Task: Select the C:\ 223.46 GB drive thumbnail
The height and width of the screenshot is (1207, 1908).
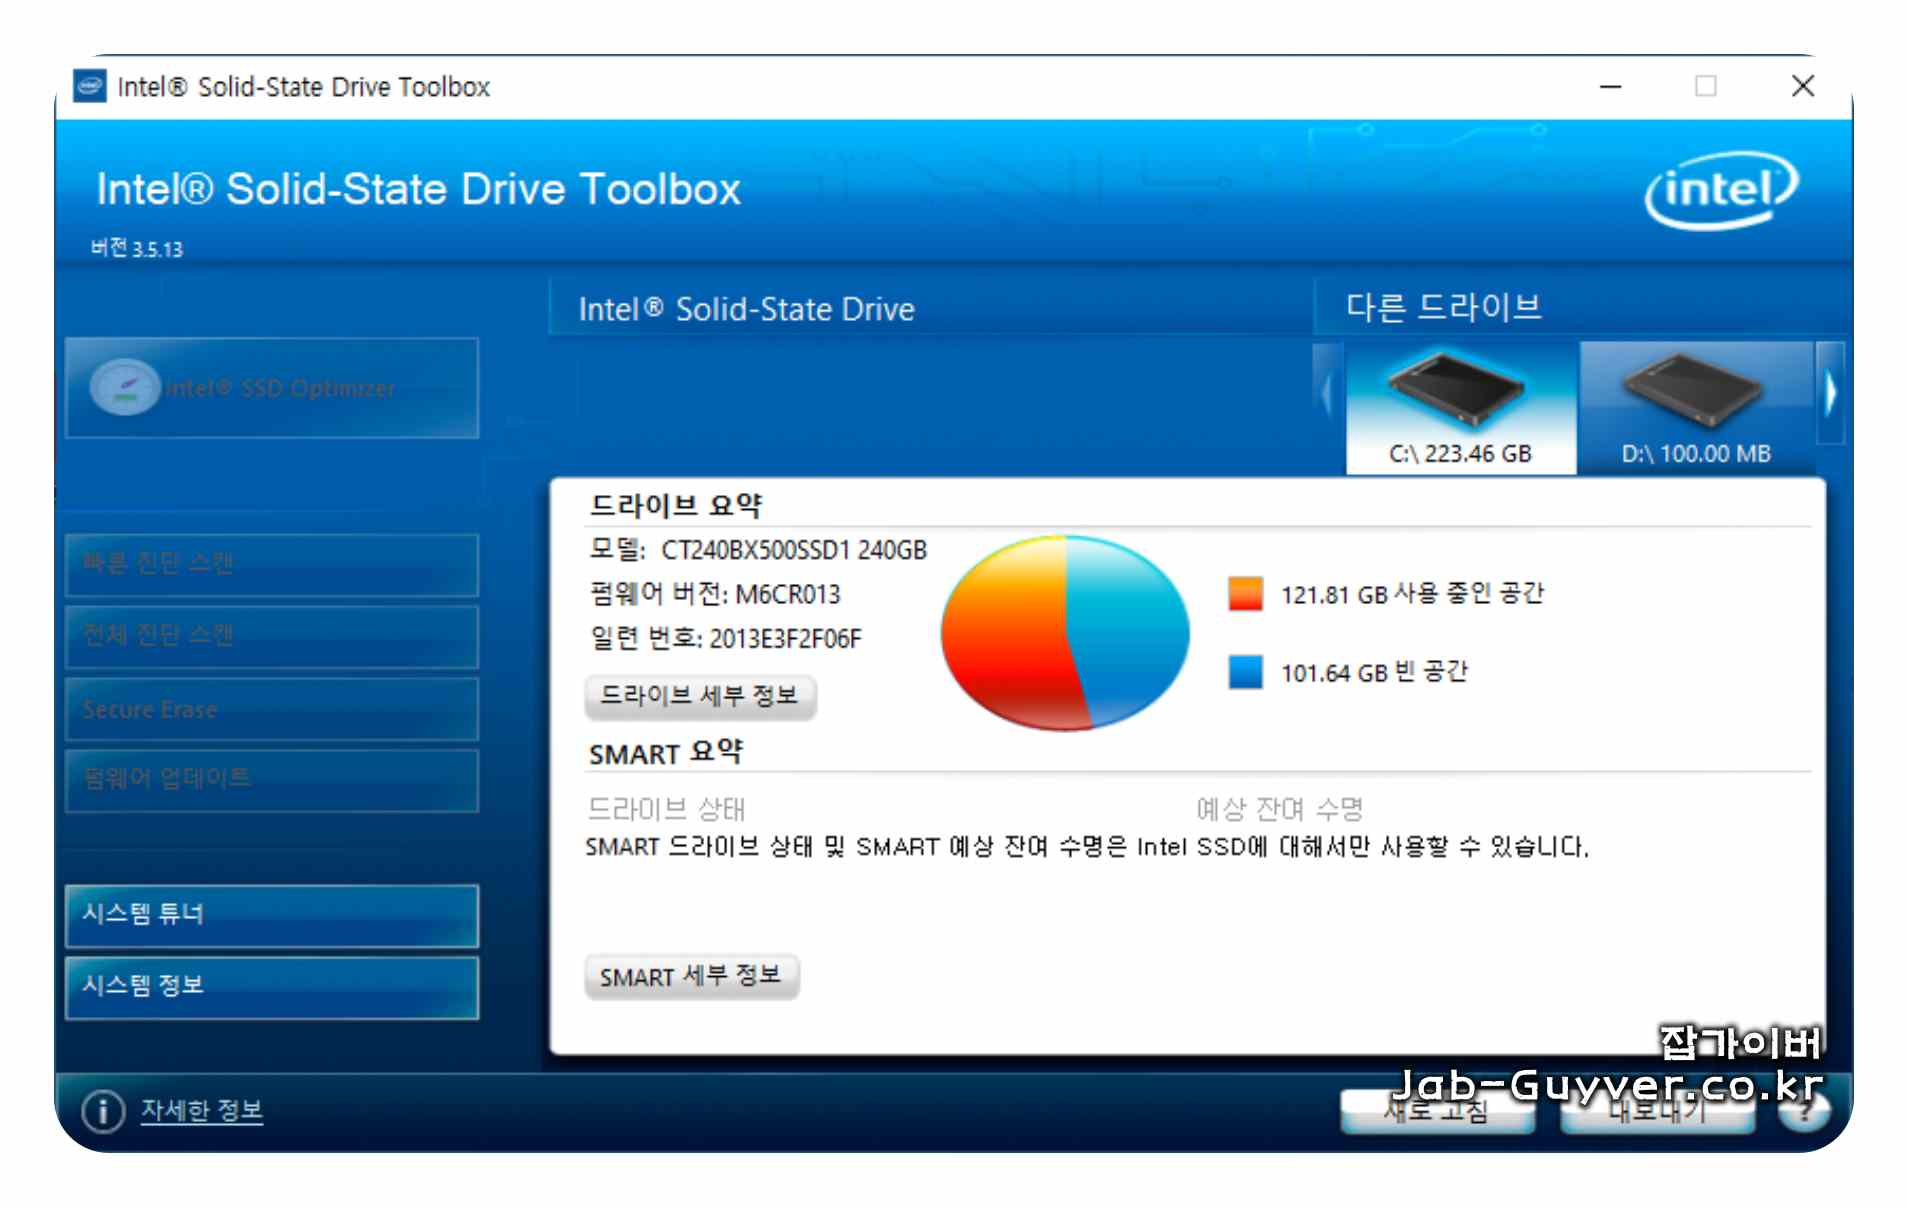Action: 1460,408
